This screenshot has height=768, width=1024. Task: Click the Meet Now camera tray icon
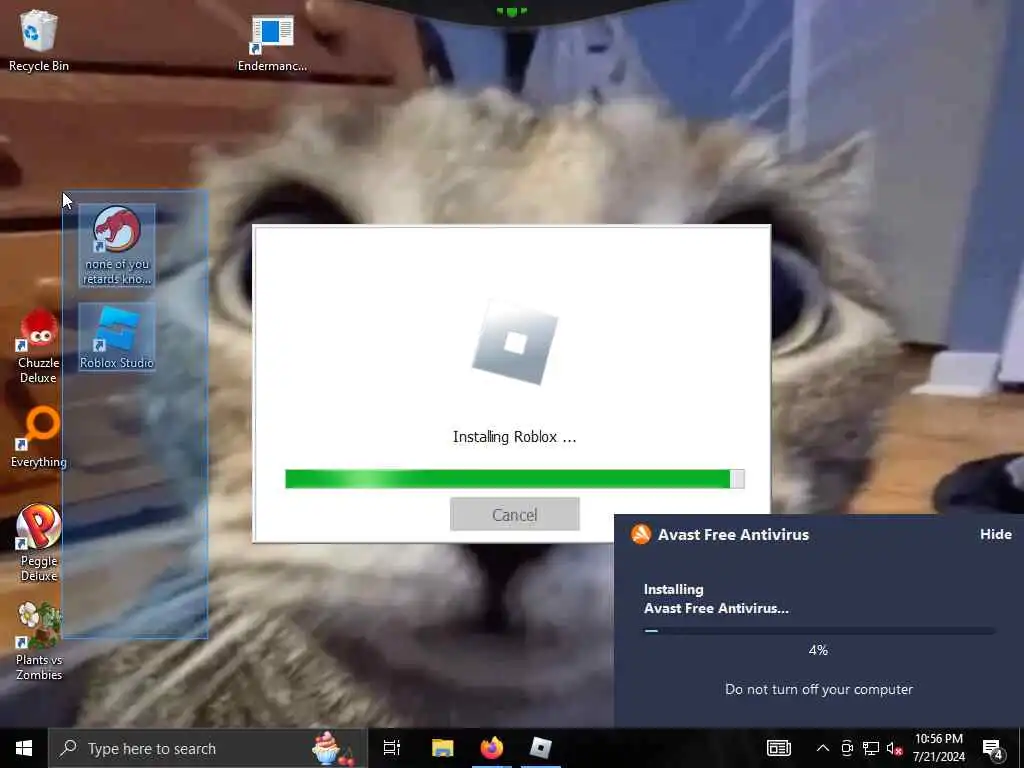(x=847, y=748)
